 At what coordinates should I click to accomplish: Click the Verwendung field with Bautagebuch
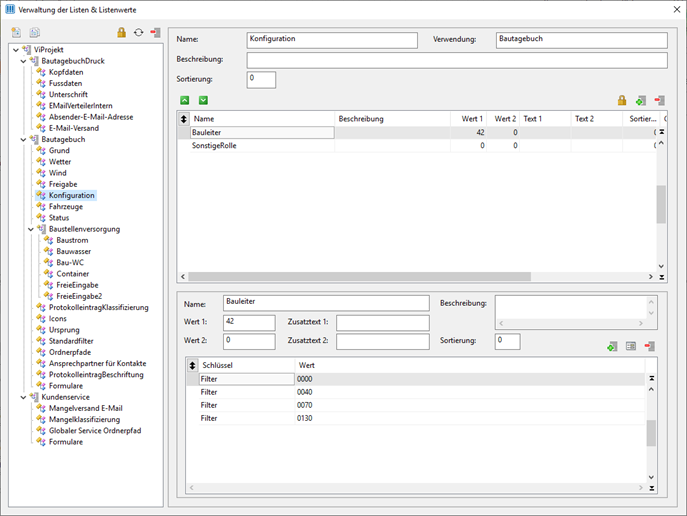coord(582,40)
